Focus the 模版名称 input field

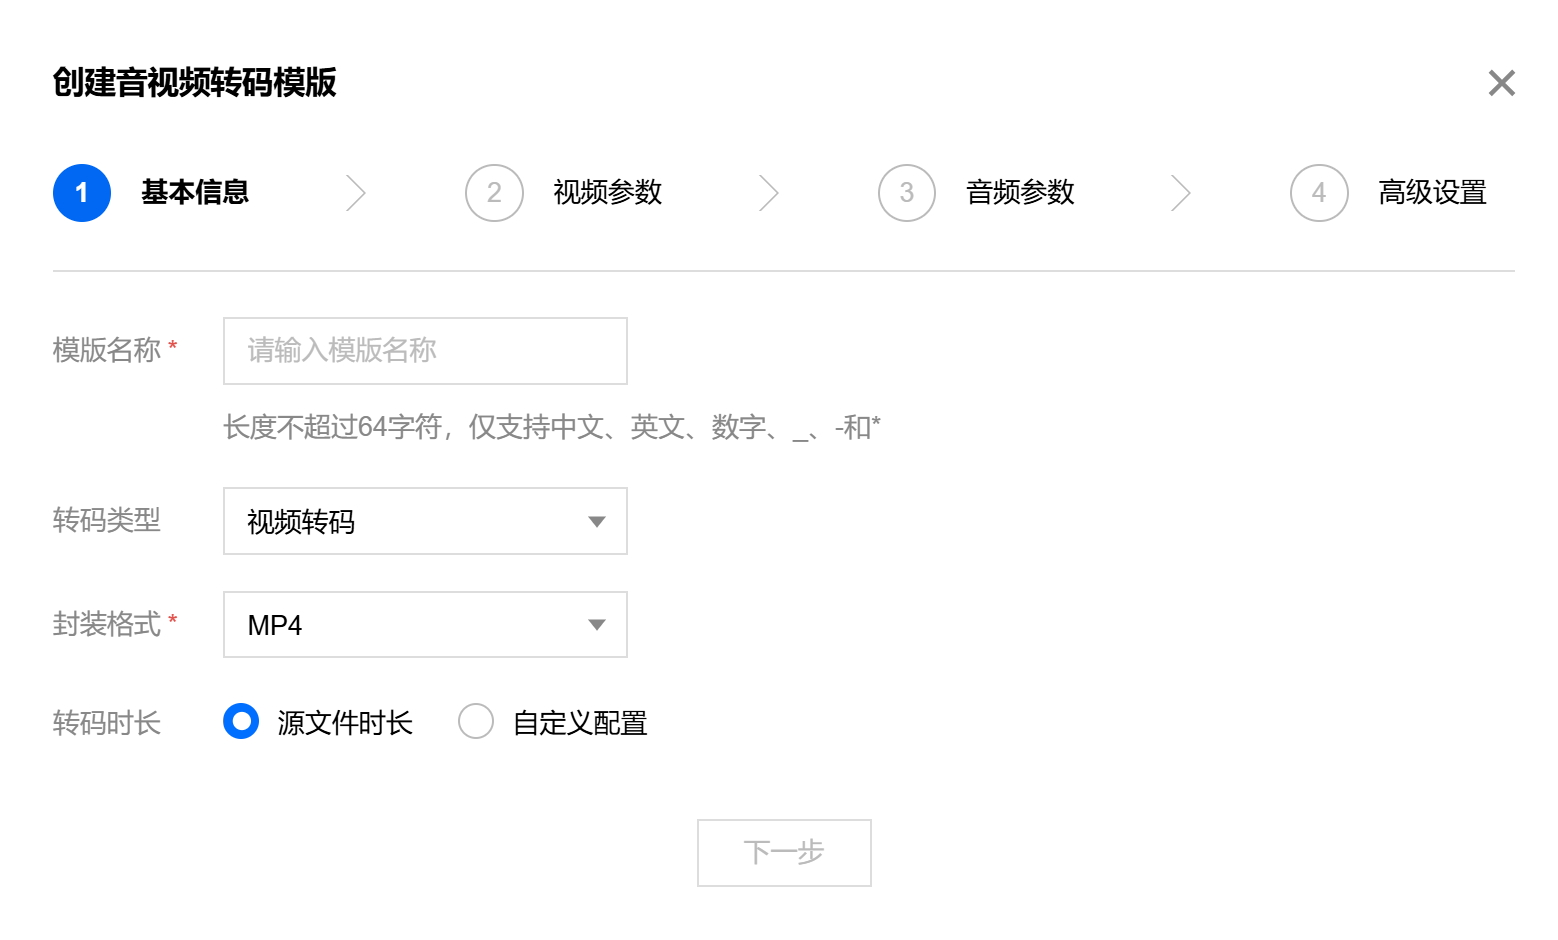[424, 351]
